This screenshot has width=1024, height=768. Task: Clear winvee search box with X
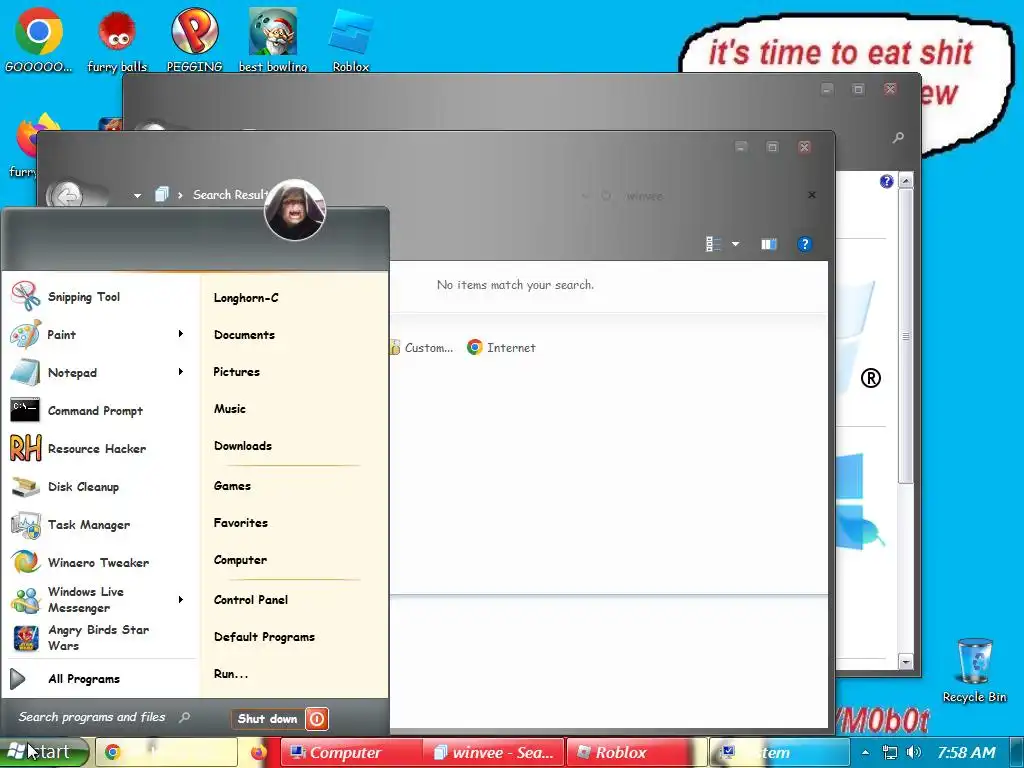(x=812, y=195)
